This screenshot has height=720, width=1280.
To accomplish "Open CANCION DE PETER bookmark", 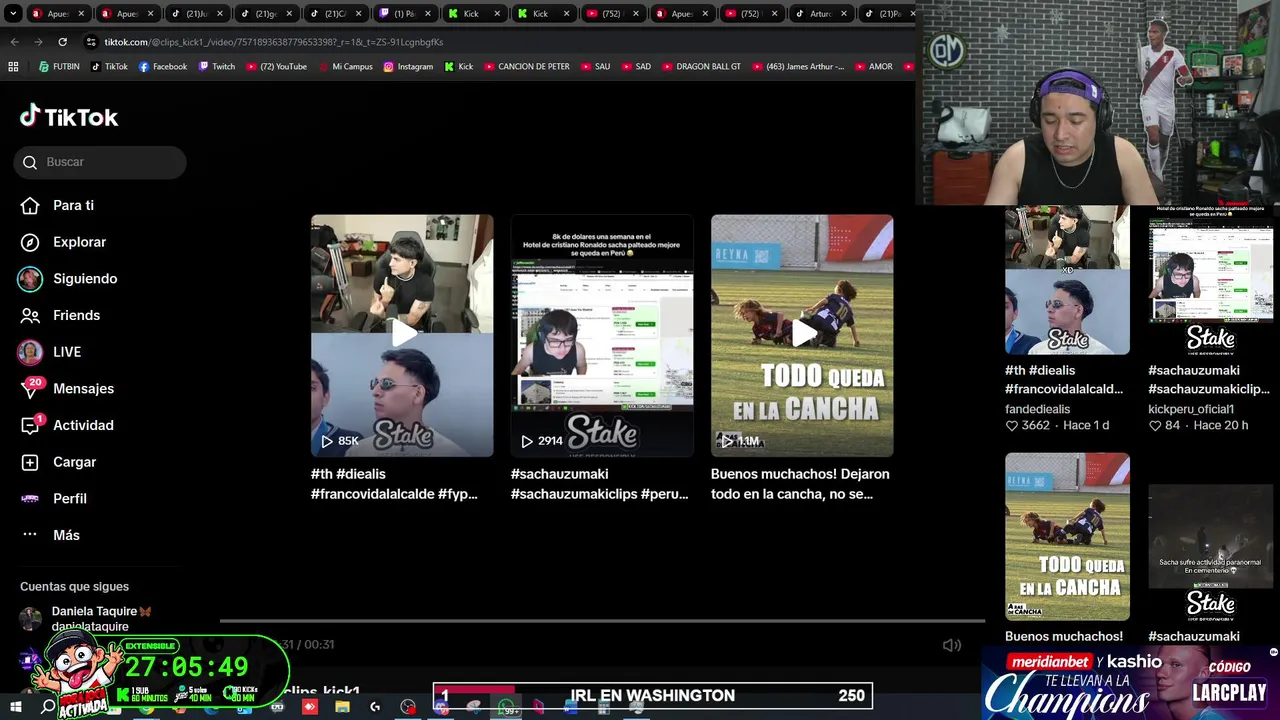I will click(526, 67).
